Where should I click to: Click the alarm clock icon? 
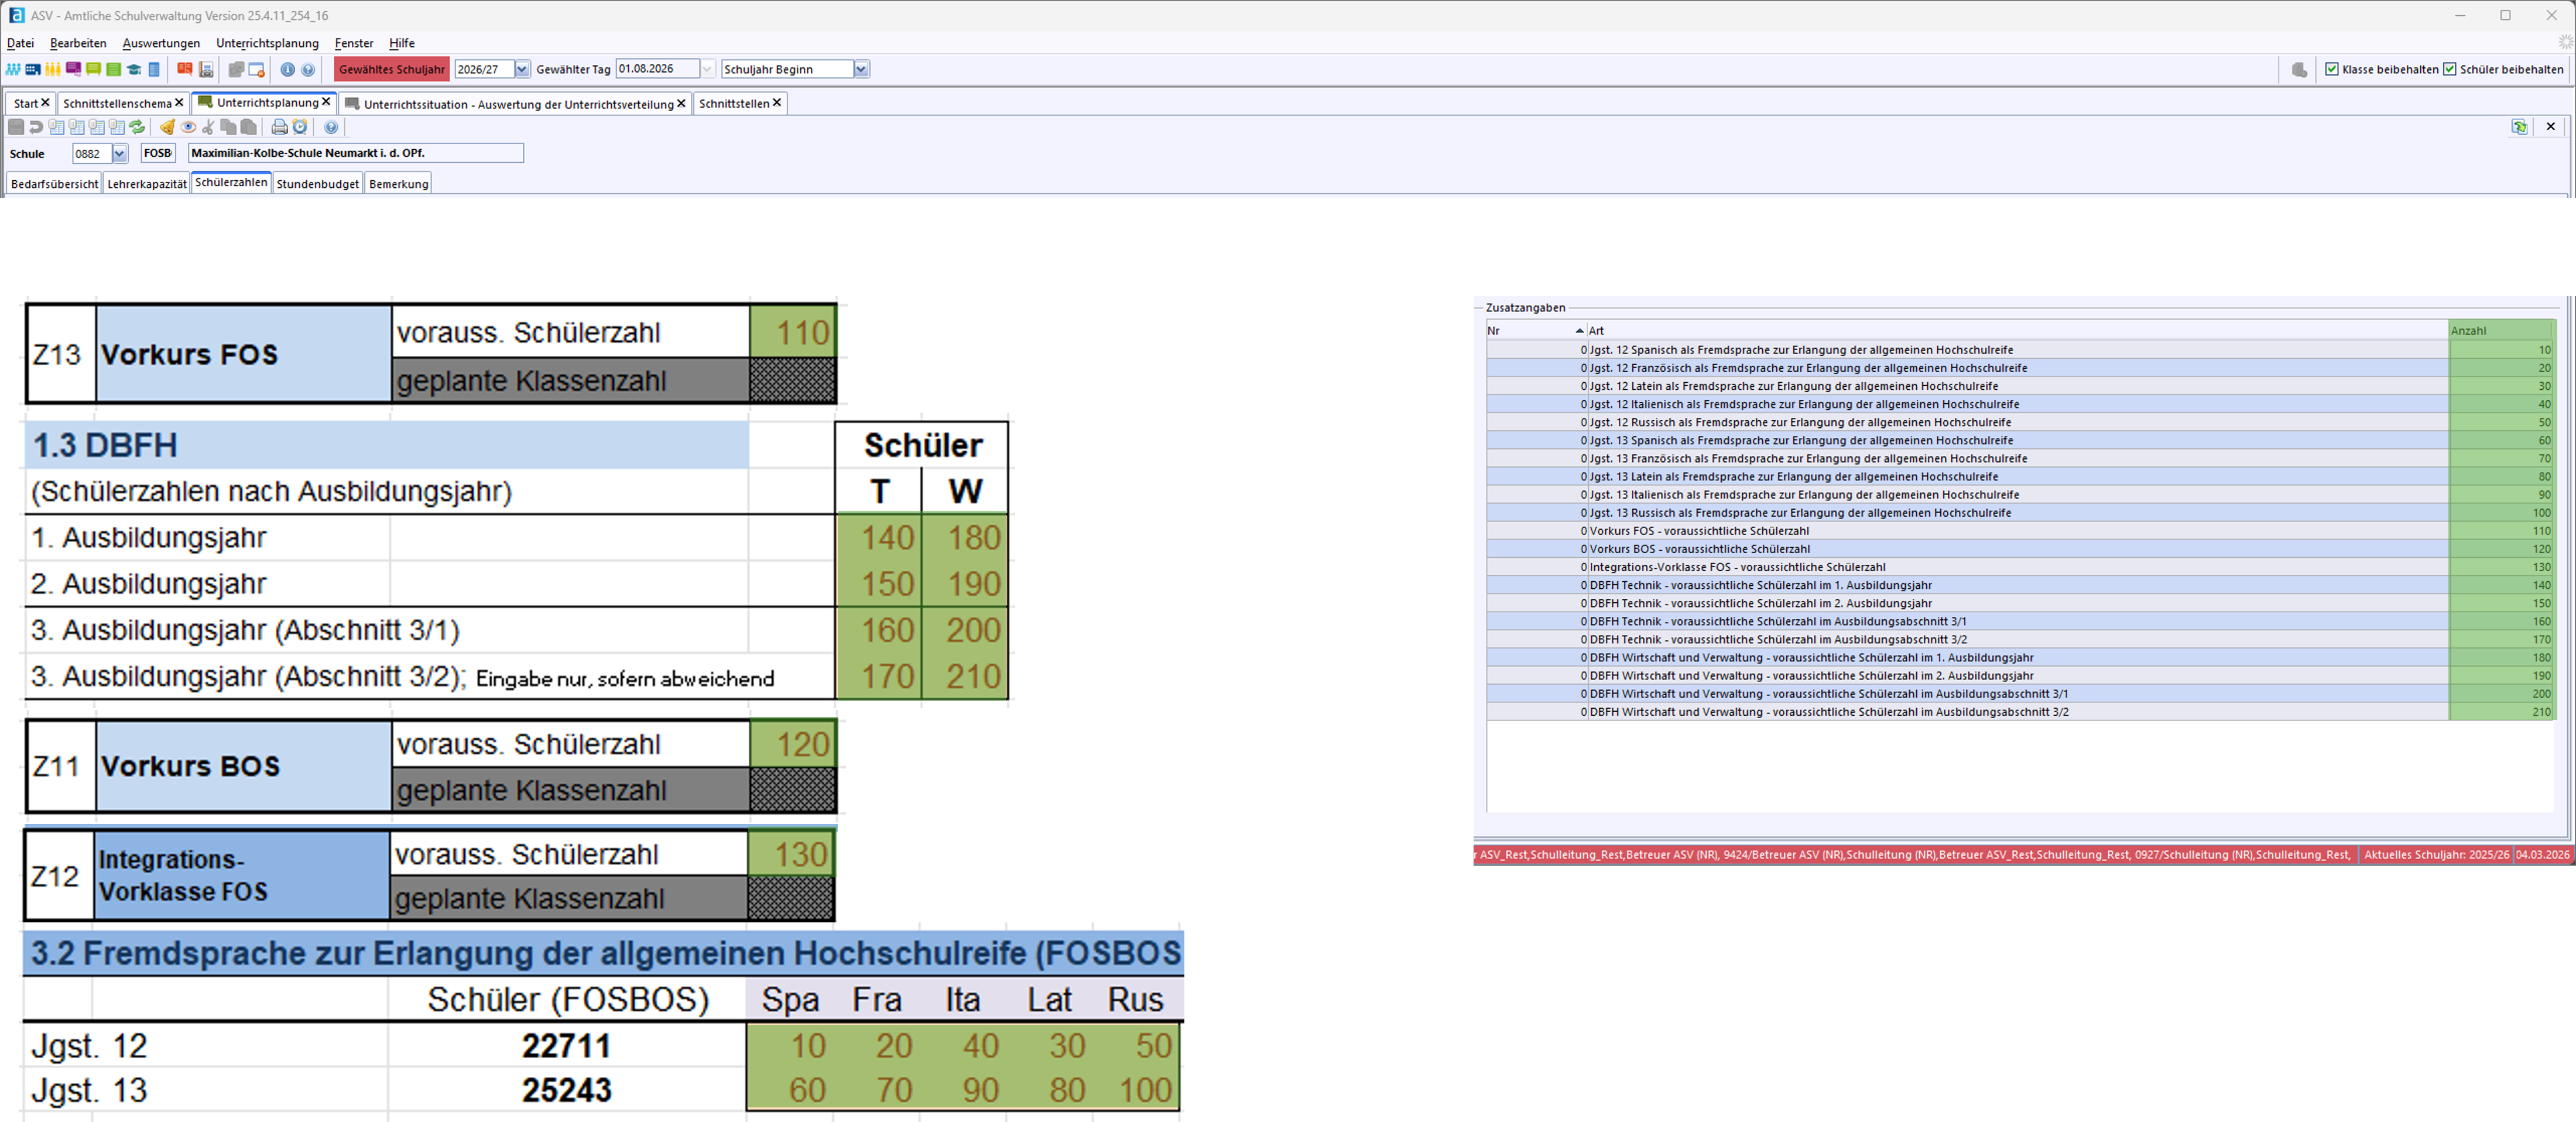(x=300, y=127)
